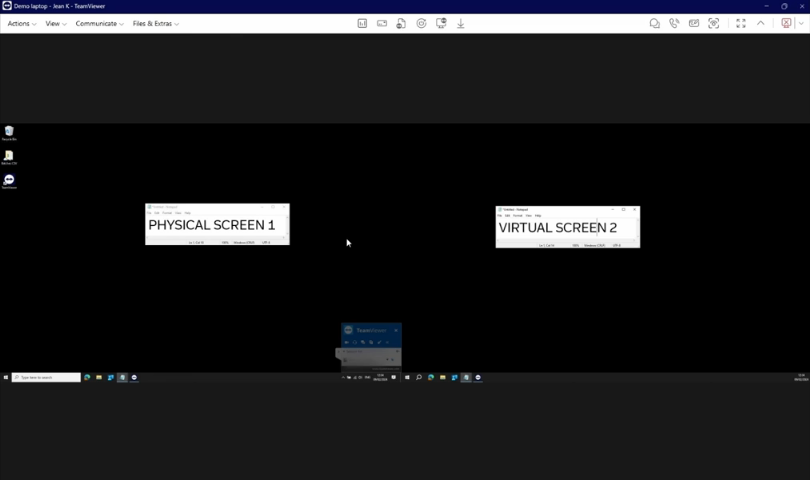Click the Notepad icon on physical screen taskbar
This screenshot has width=810, height=480.
pyautogui.click(x=122, y=377)
